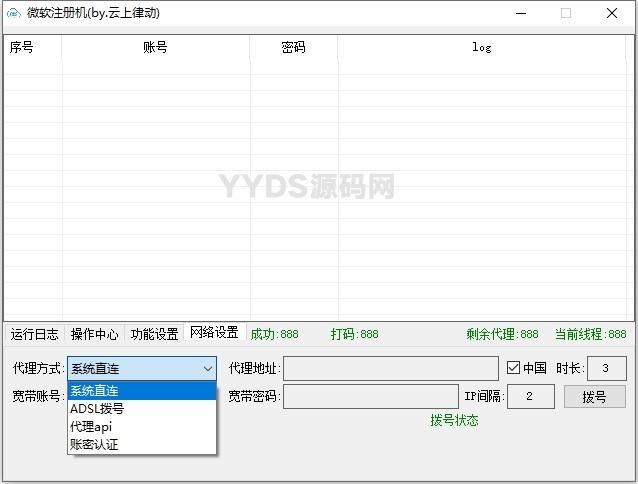
Task: Pick 代理api from the dropdown list
Action: coord(141,427)
